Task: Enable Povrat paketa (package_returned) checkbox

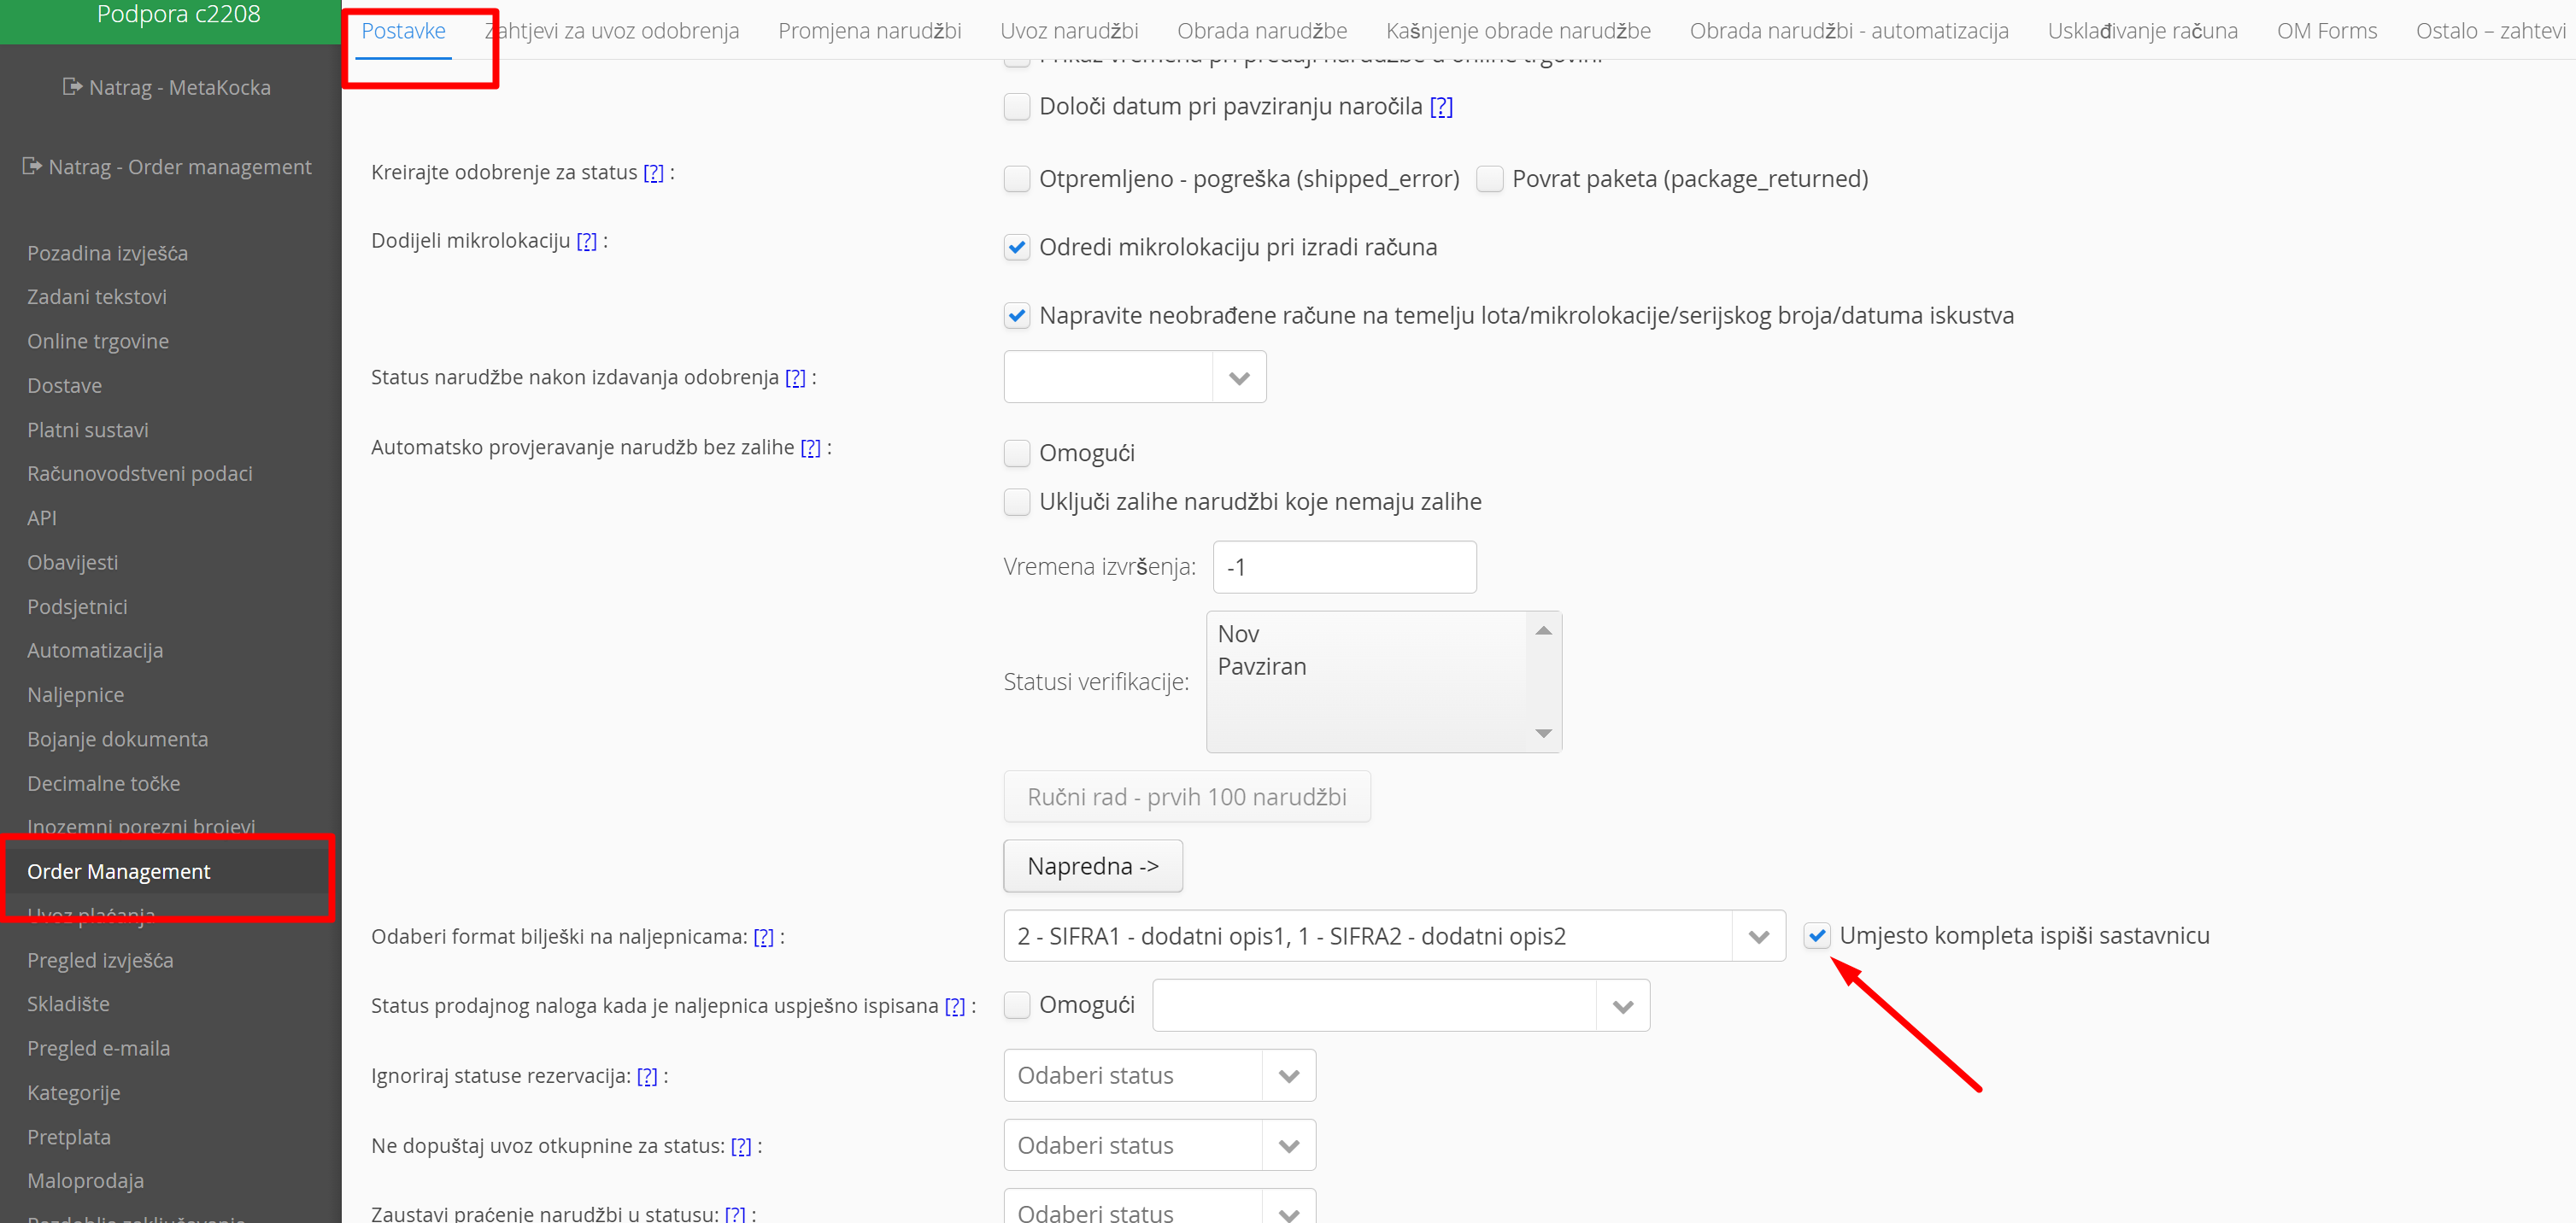Action: (1490, 179)
